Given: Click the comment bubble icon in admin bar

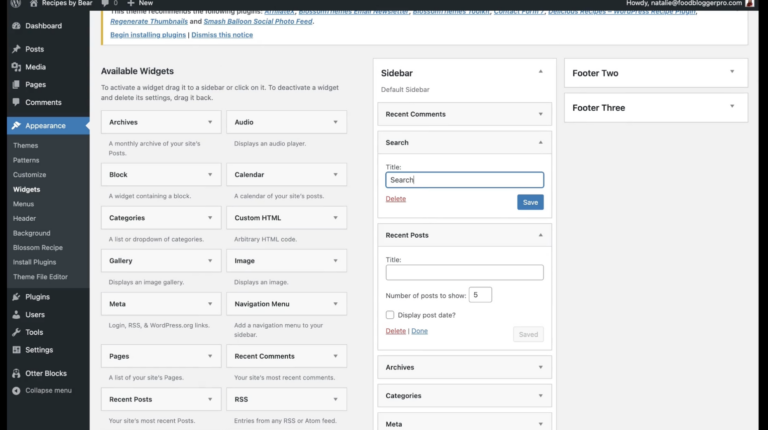Looking at the screenshot, I should click(105, 3).
